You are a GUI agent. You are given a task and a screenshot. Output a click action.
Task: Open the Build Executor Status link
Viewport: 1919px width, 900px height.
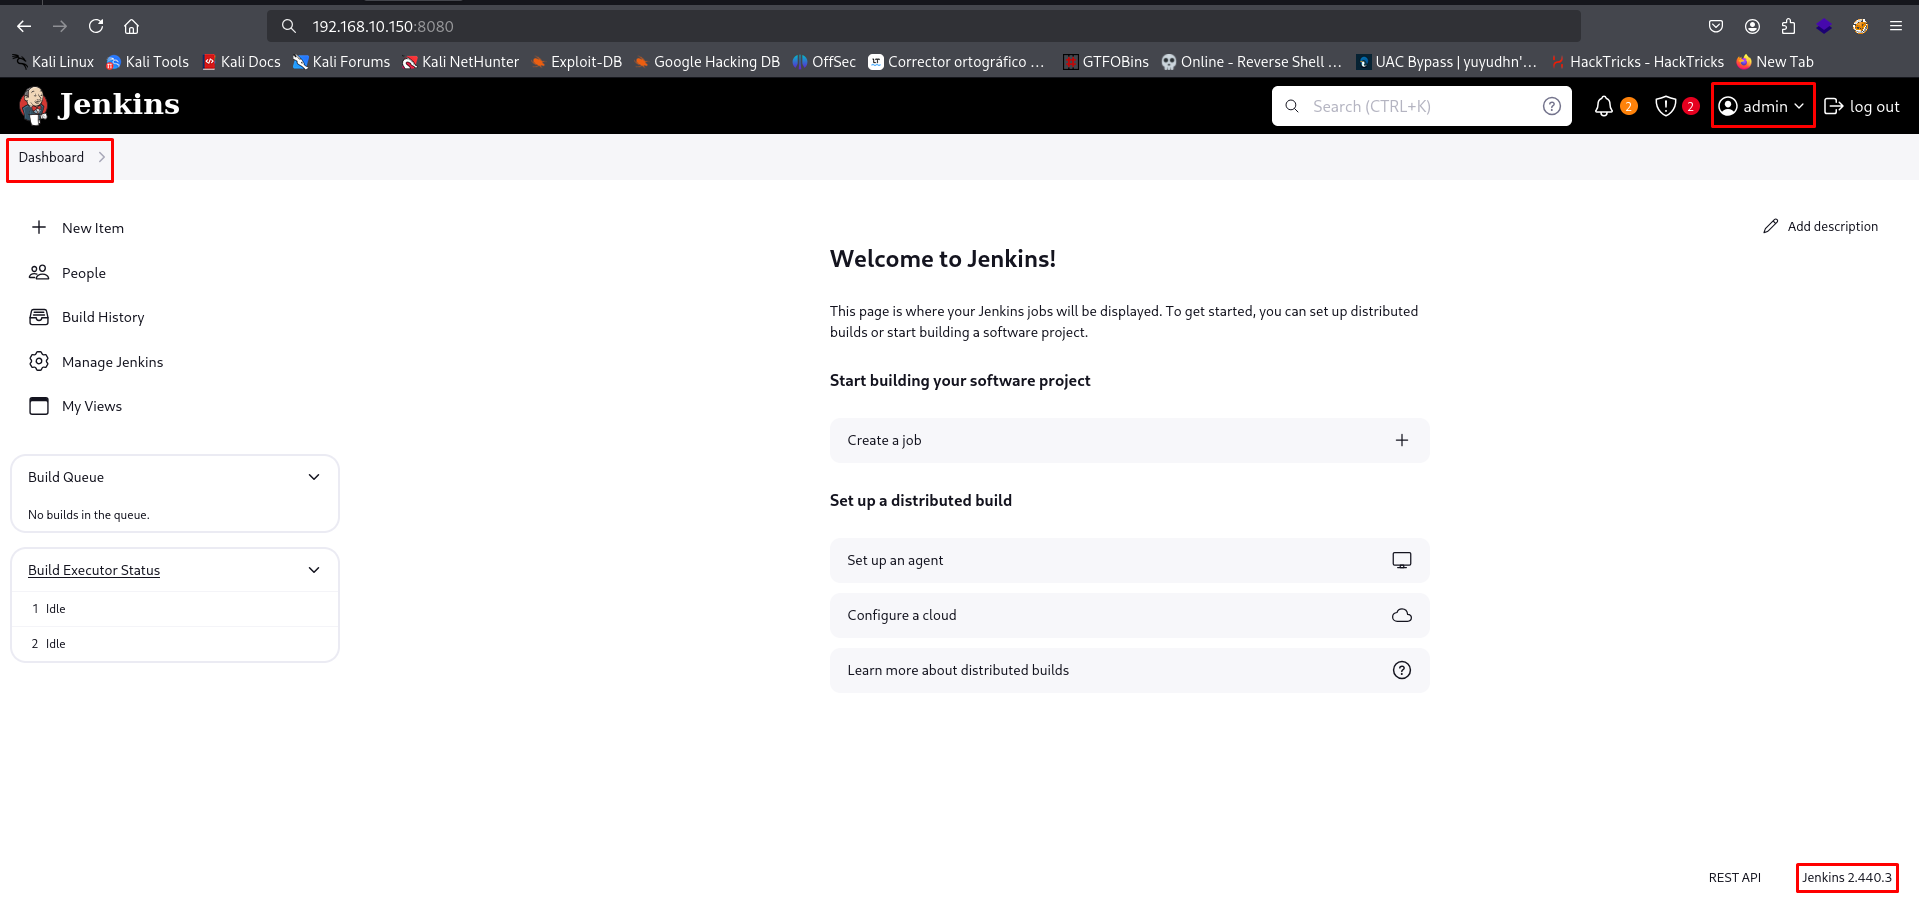pos(94,570)
